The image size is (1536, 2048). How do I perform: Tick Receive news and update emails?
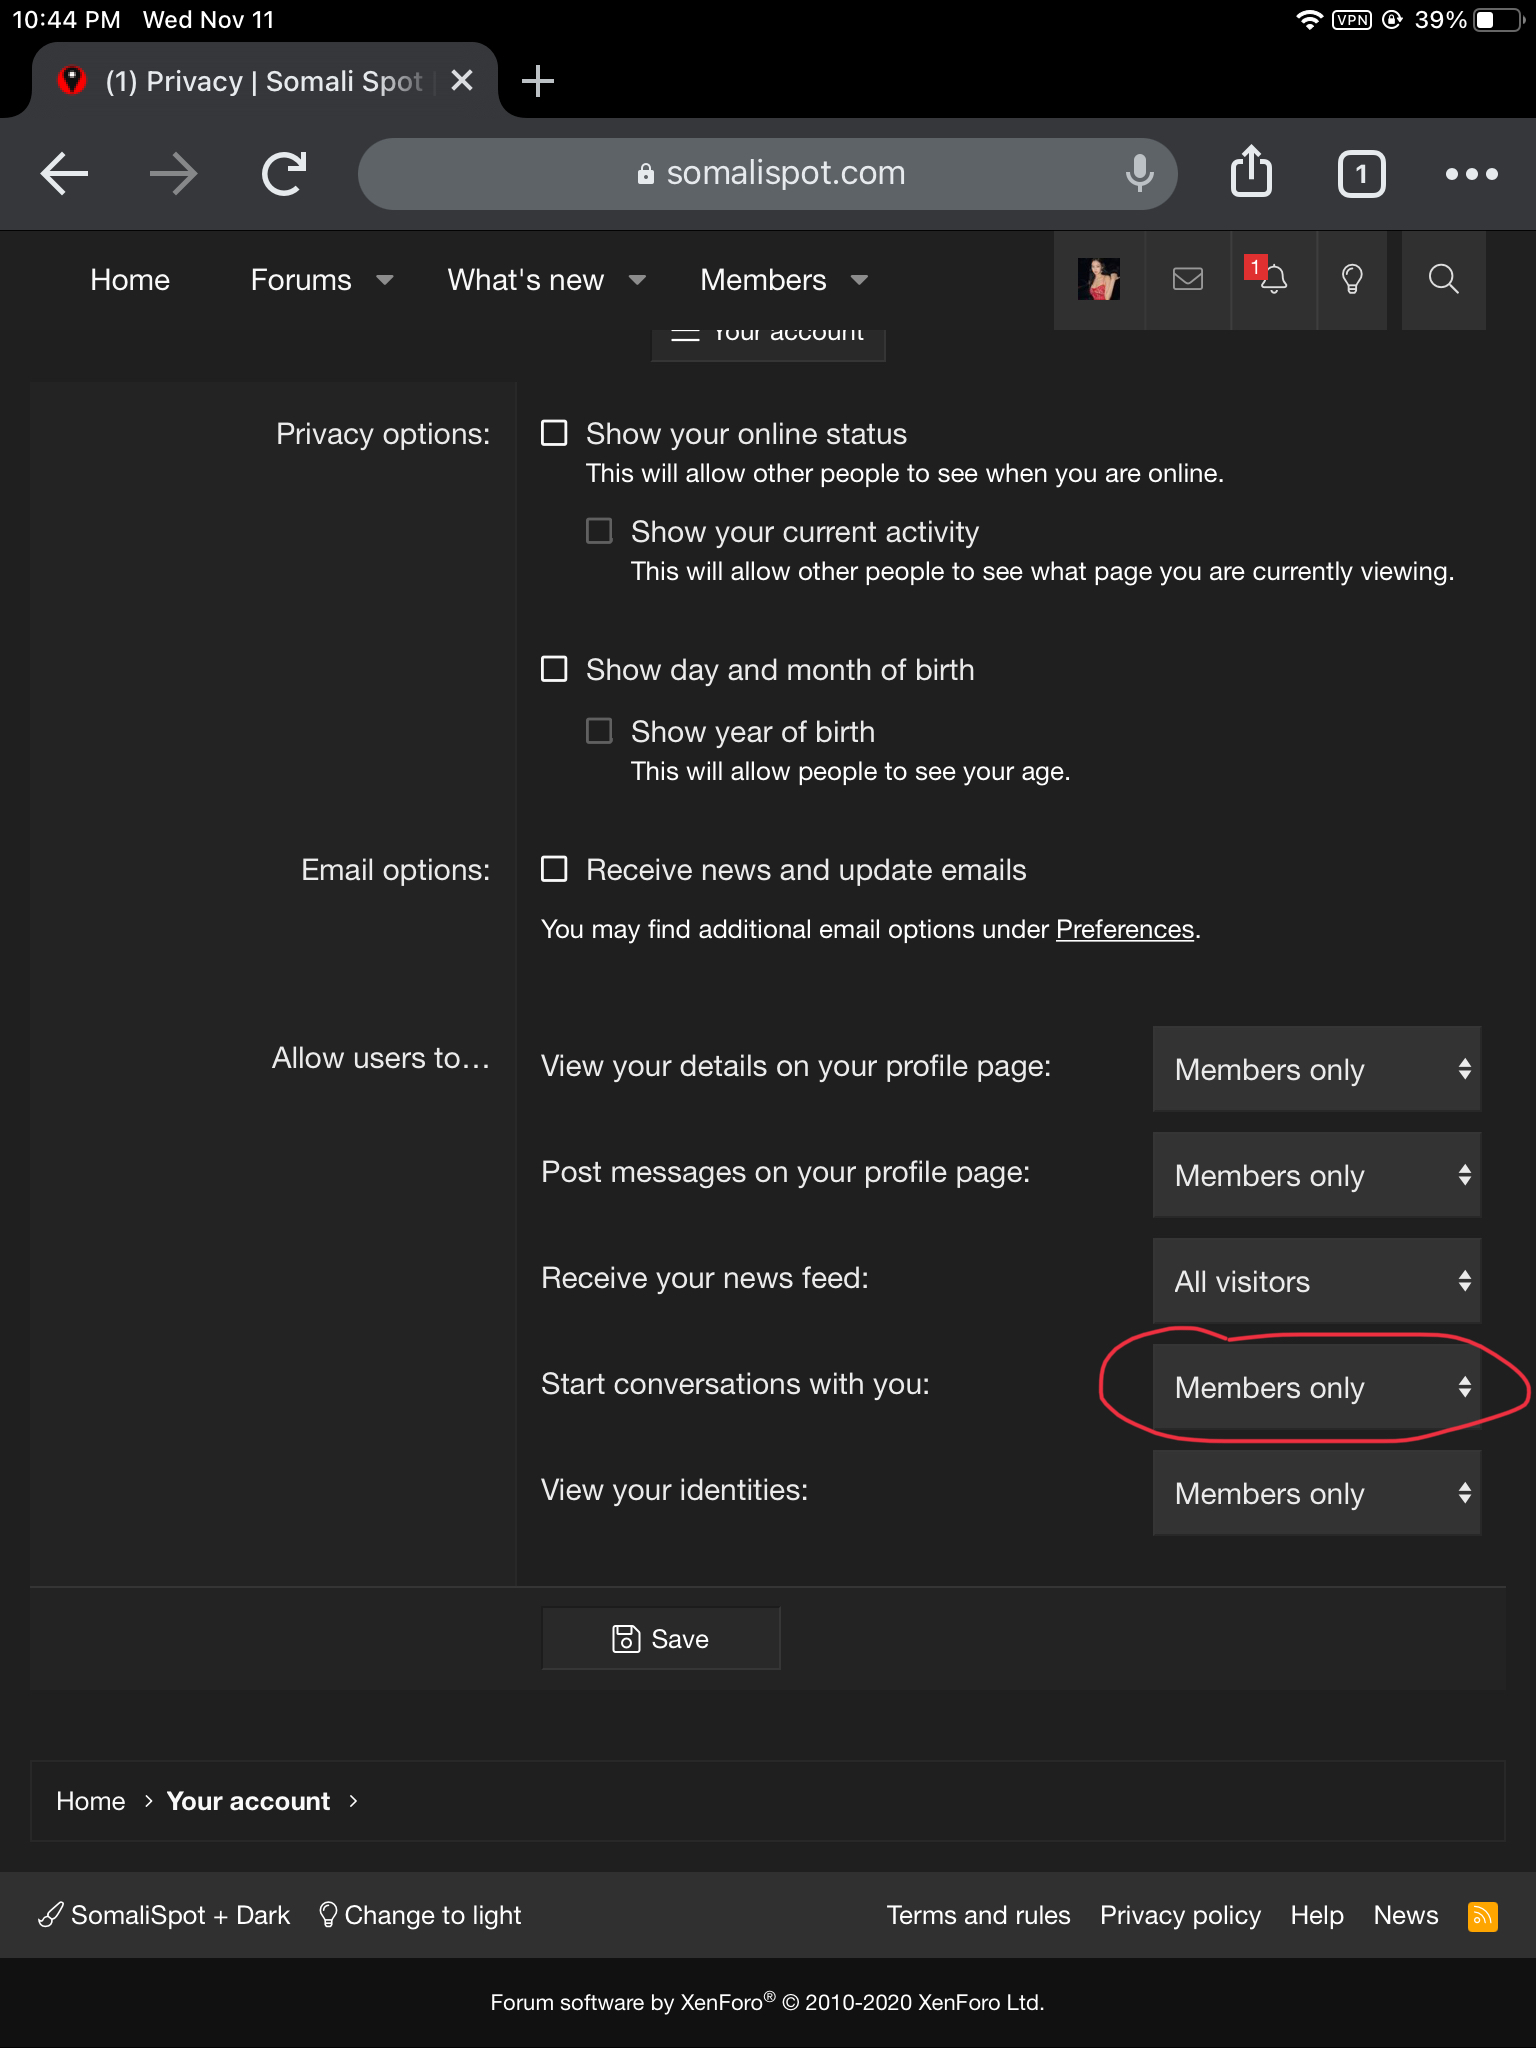pos(554,869)
